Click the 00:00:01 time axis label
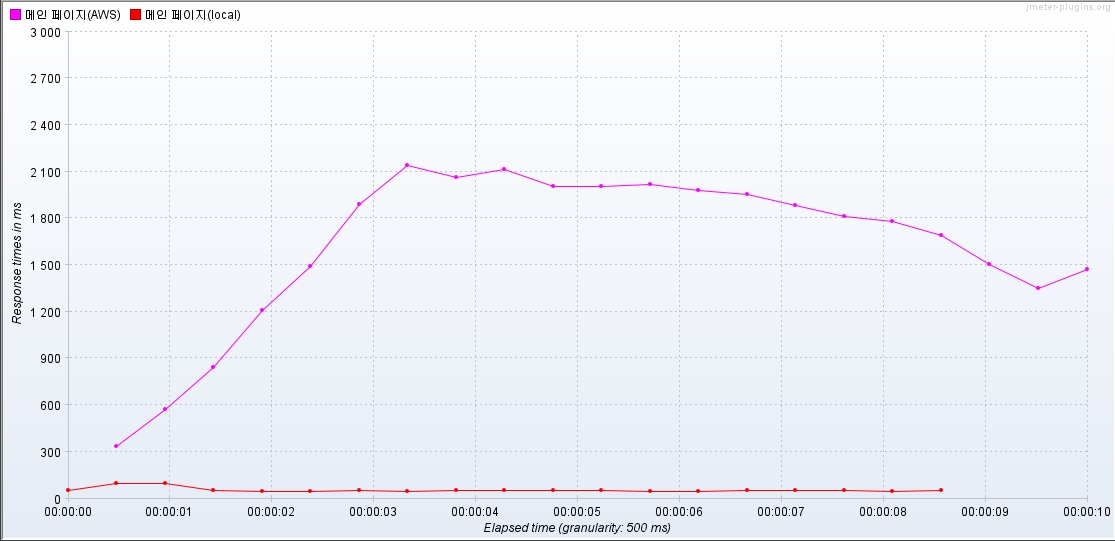Screen dimensions: 1115x541 point(169,512)
